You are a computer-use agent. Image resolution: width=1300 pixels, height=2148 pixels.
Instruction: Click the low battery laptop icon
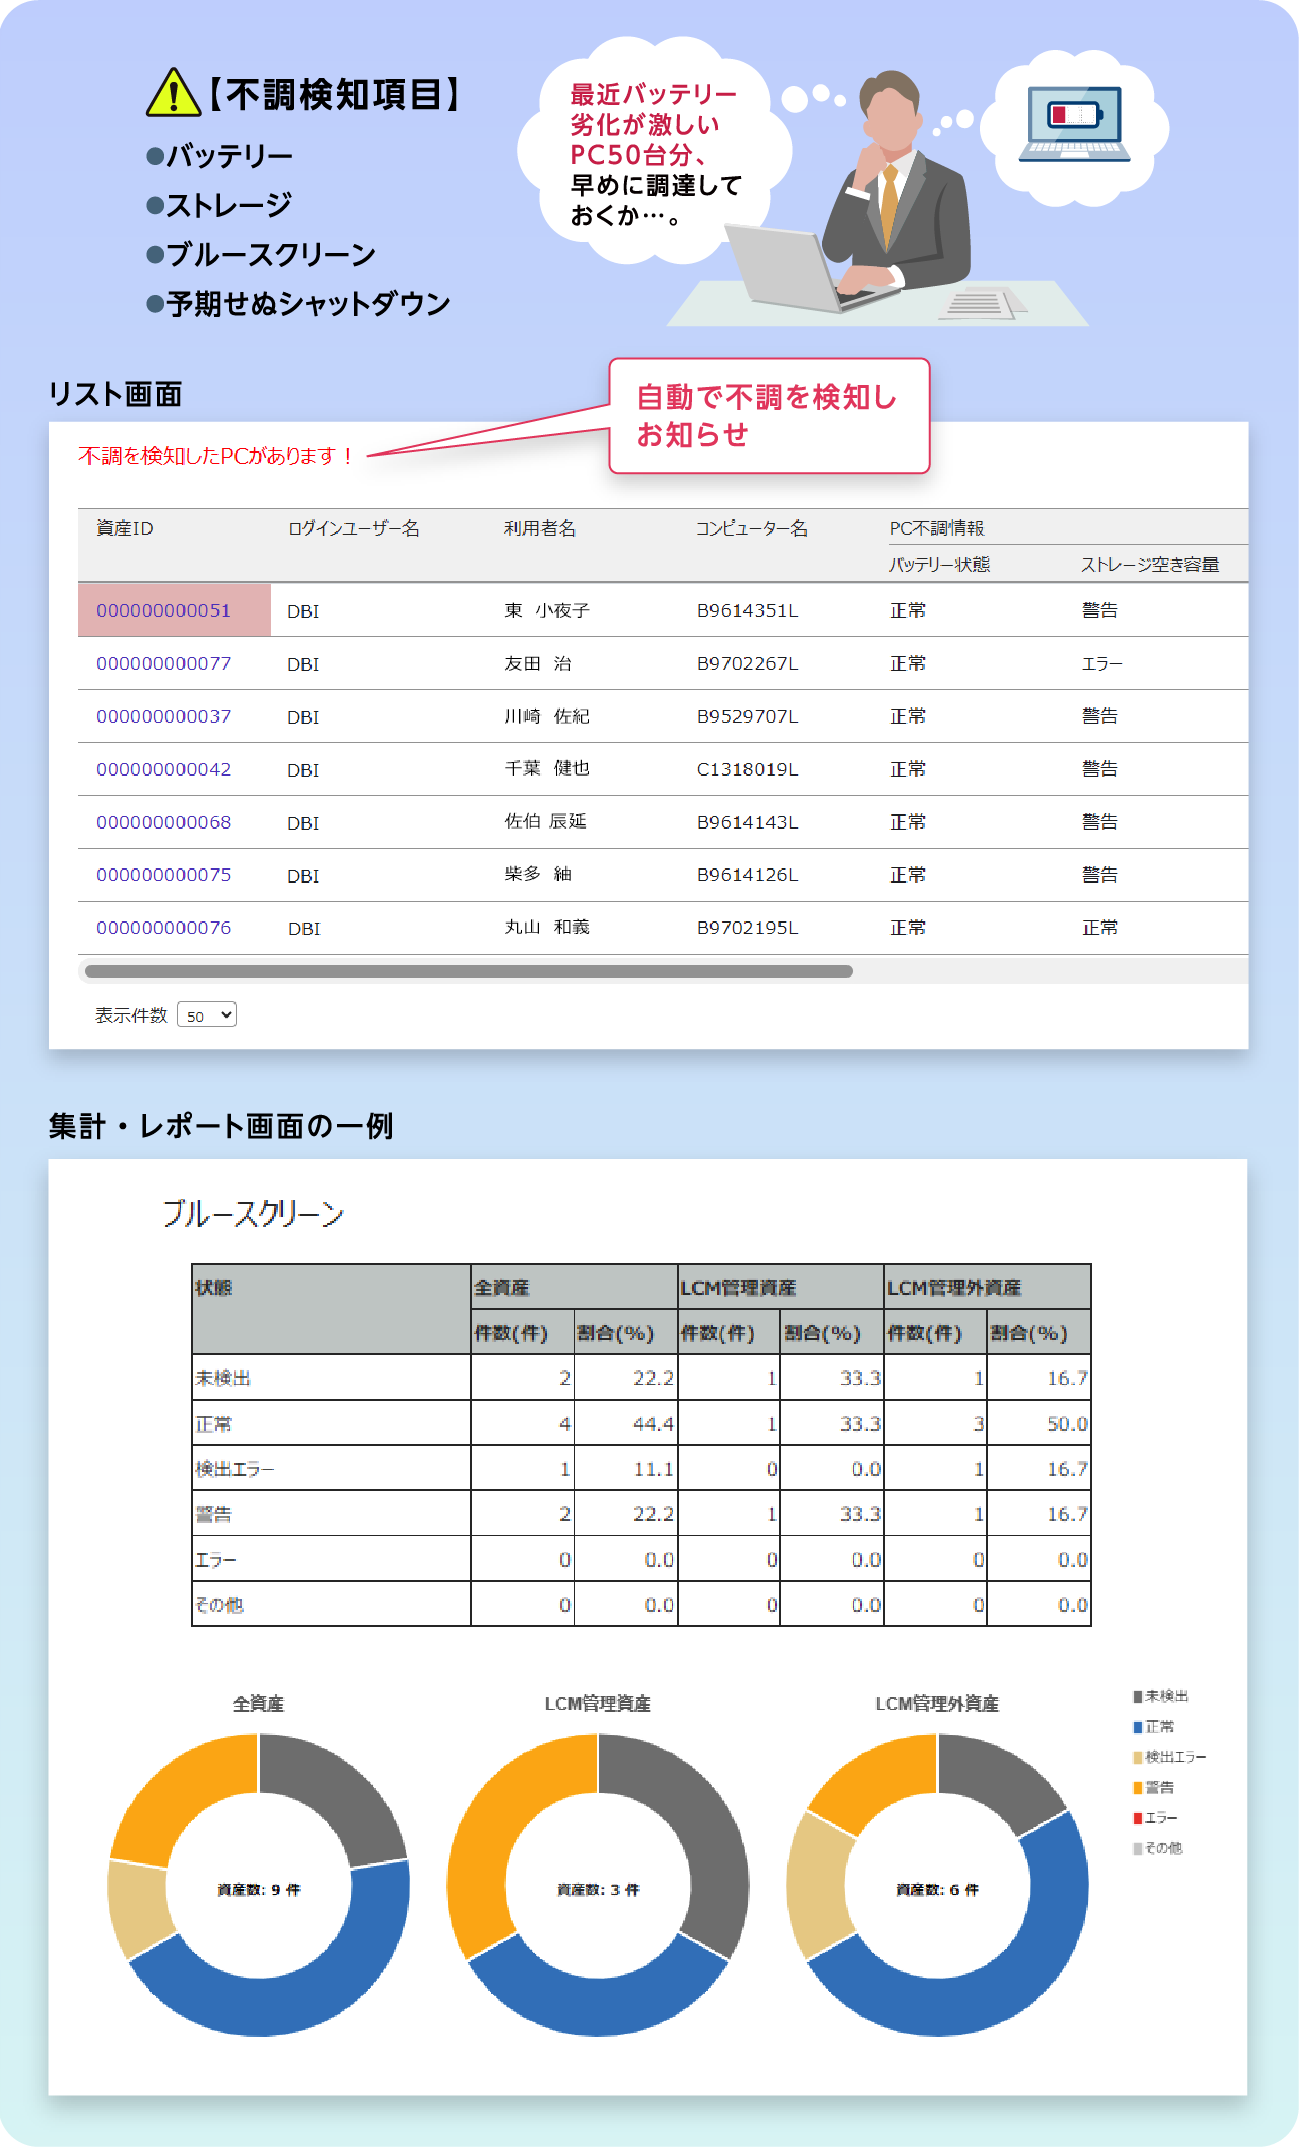tap(1074, 124)
